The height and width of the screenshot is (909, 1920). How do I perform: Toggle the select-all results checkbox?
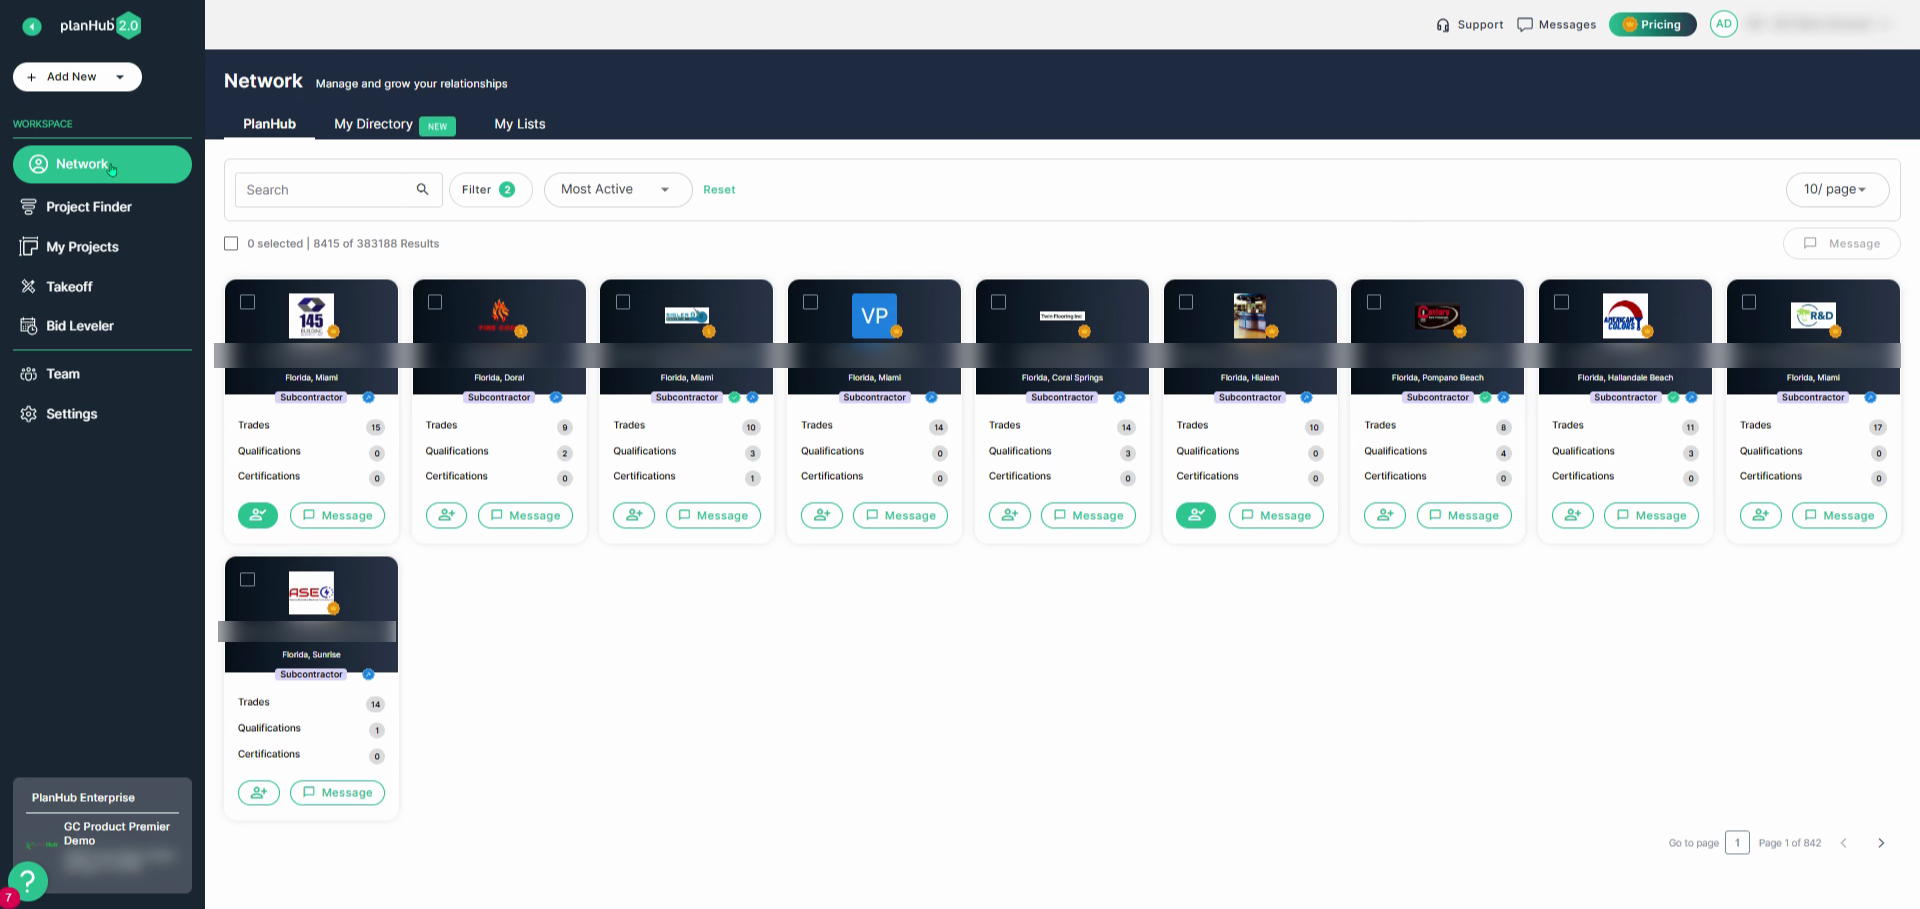[x=231, y=243]
